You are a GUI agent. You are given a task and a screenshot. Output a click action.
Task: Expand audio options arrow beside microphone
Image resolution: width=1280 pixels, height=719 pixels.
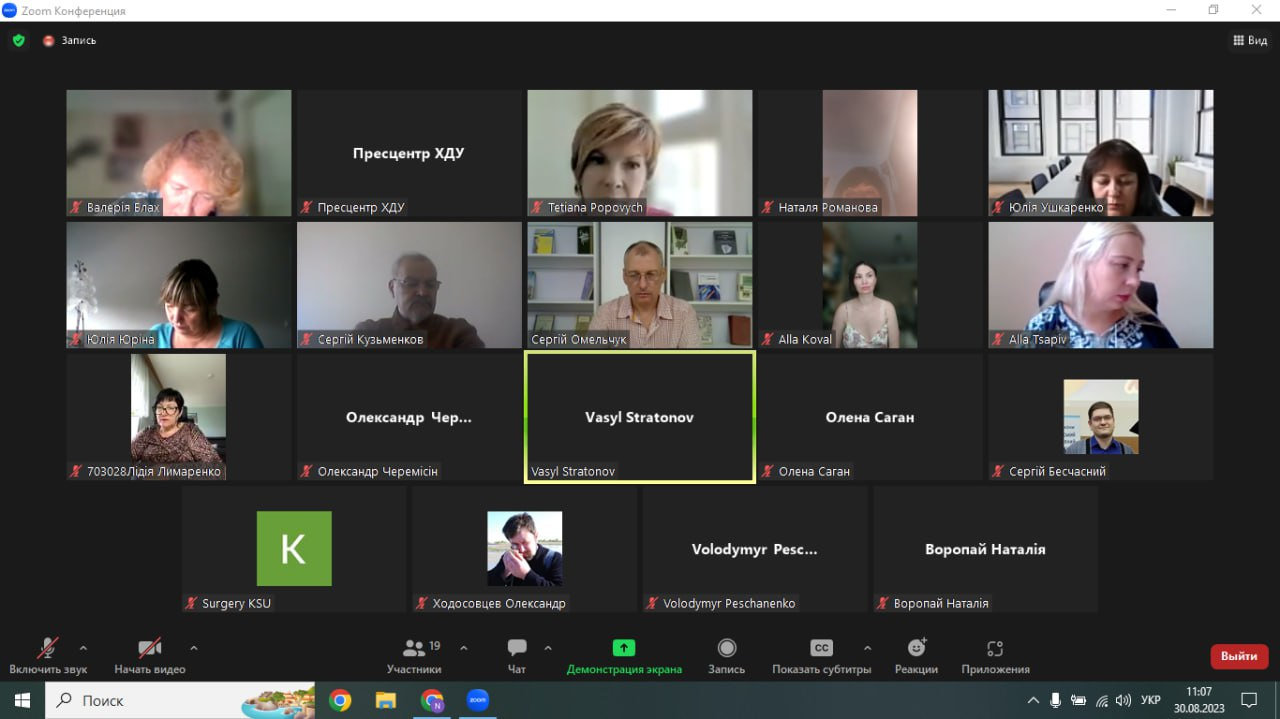point(83,648)
